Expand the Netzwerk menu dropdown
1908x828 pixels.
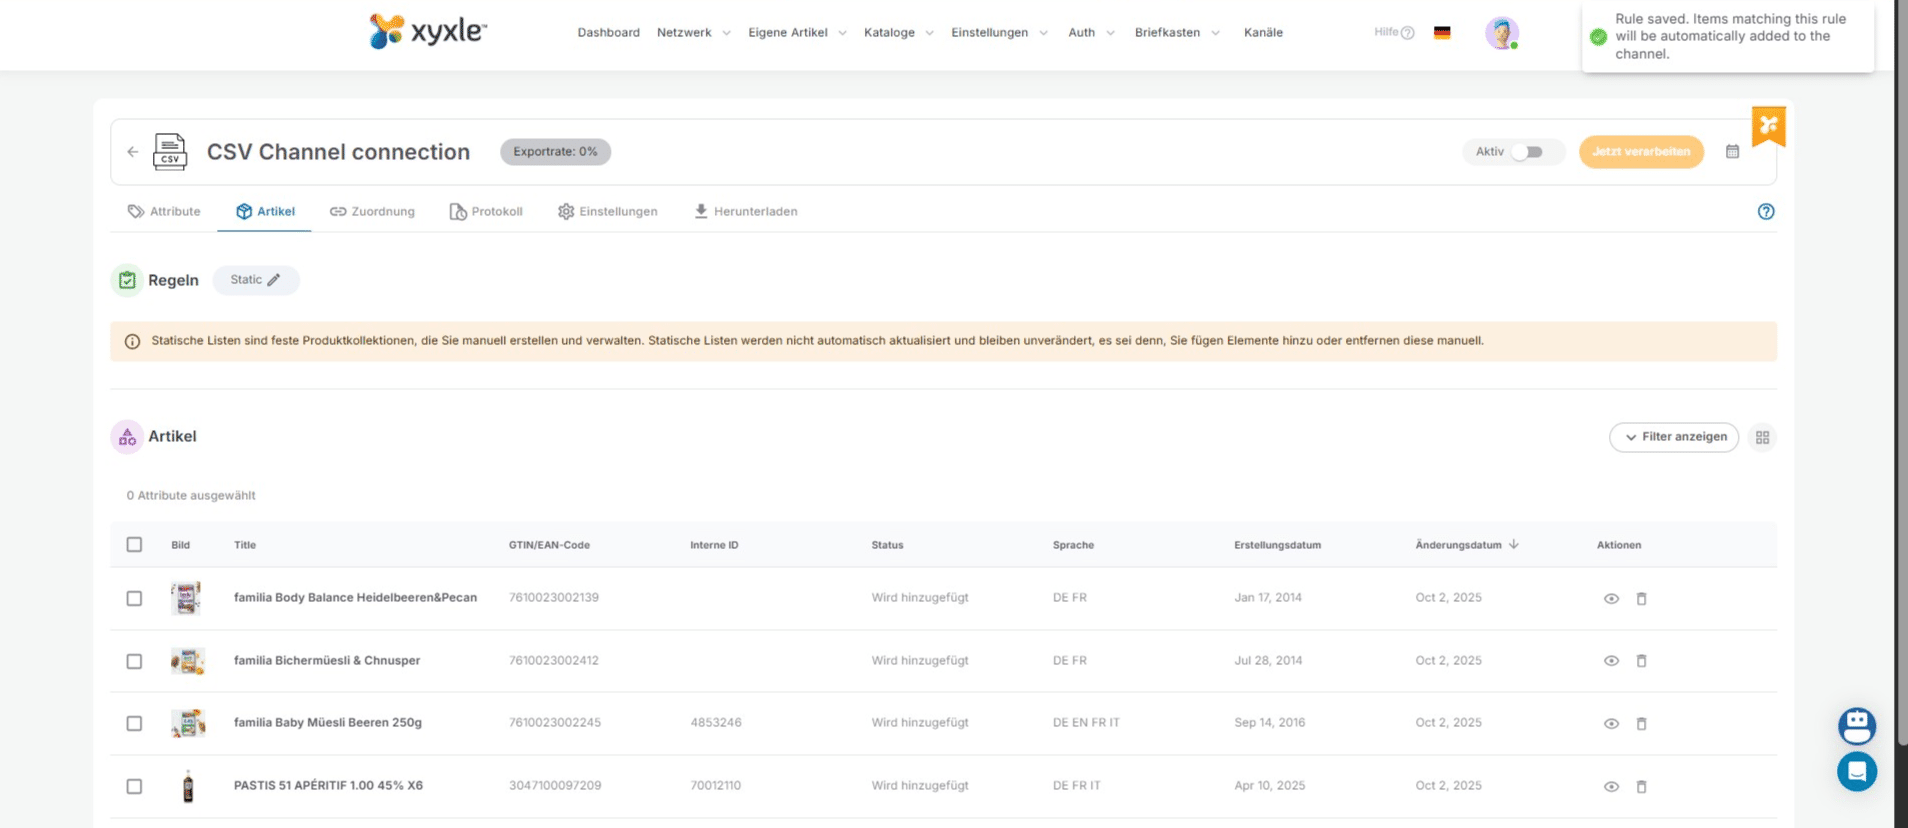click(x=693, y=33)
